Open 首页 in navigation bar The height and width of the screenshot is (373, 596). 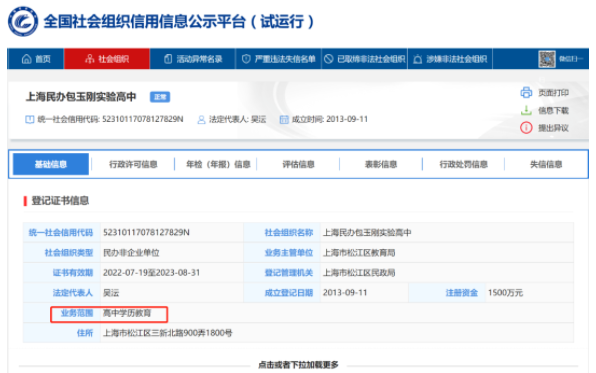click(36, 59)
